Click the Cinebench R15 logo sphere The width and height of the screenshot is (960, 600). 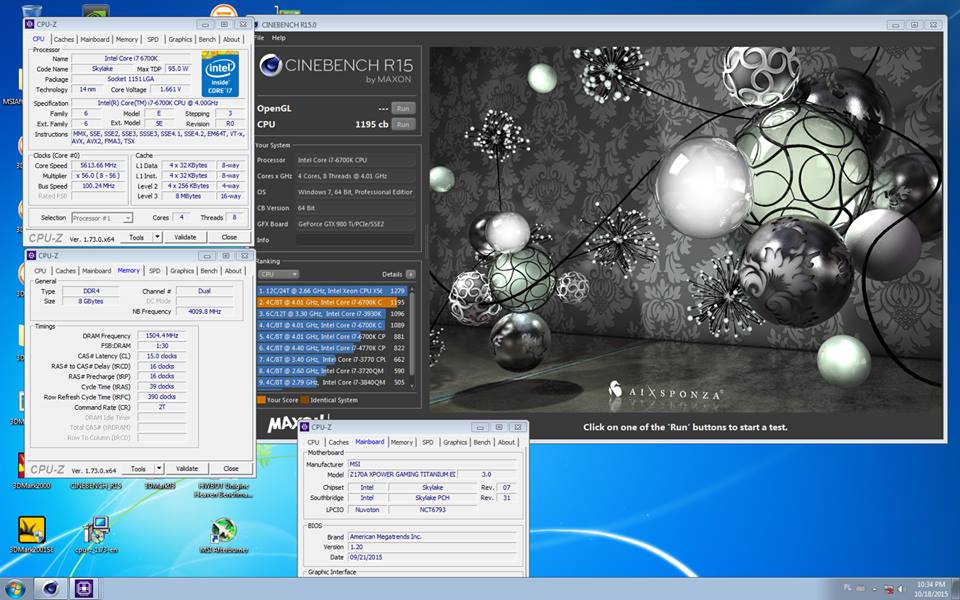click(271, 65)
